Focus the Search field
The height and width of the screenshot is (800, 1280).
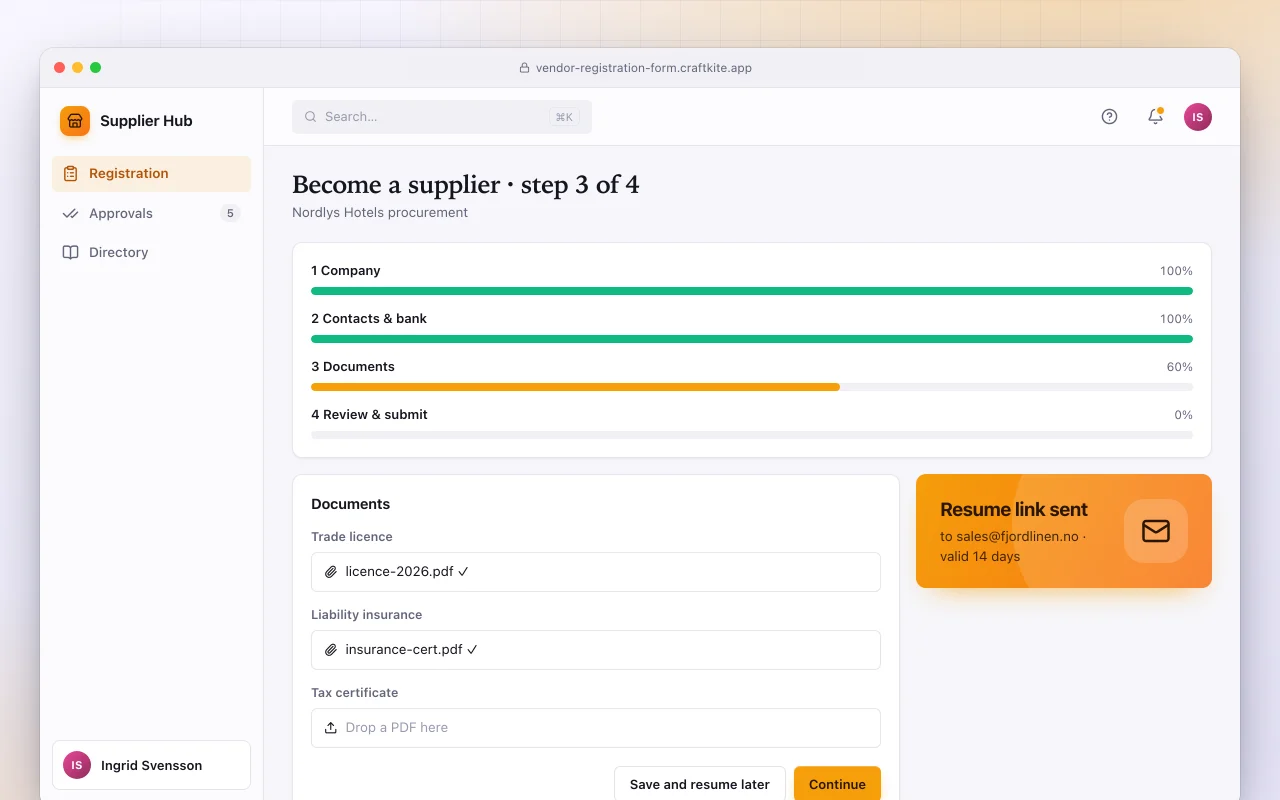442,117
